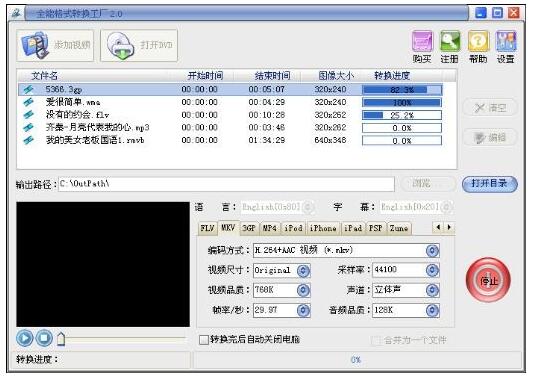This screenshot has height=376, width=547.
Task: Click the end time 01:34:29
Action: pos(267,140)
